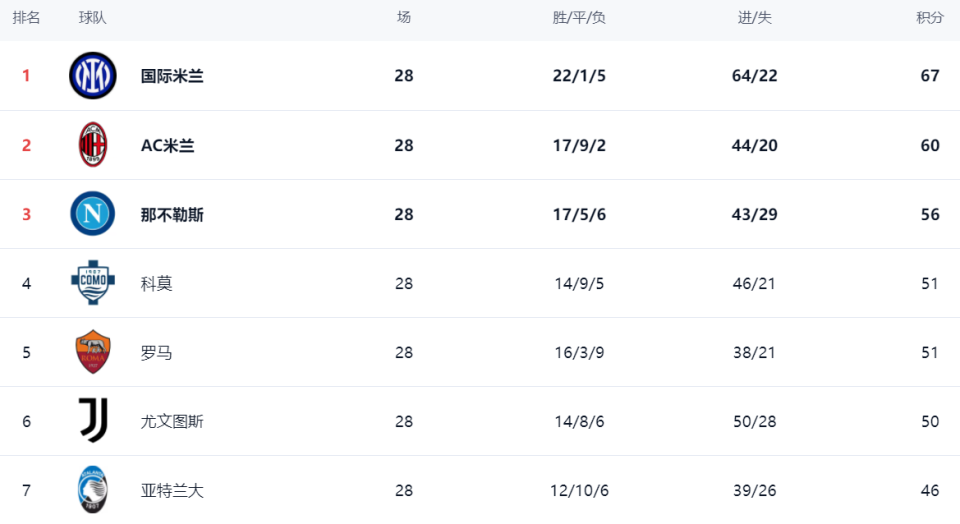Click the 胜/平/负 column header
Image resolution: width=960 pixels, height=524 pixels.
click(x=579, y=18)
